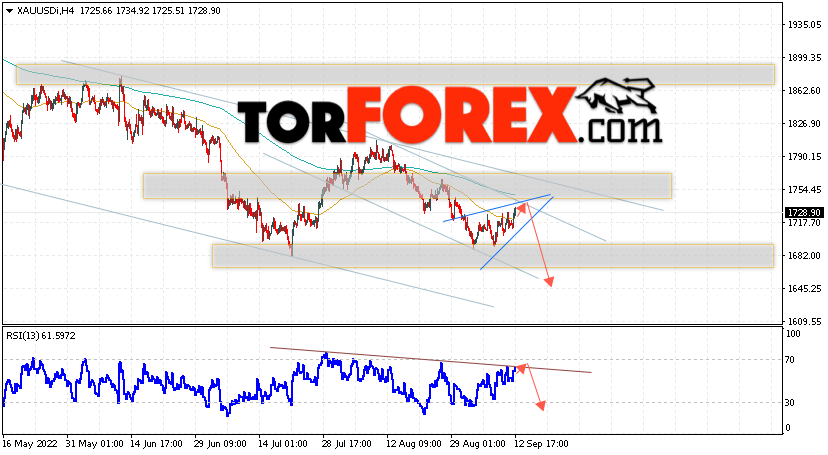
Task: Select the 1899.35 price axis label
Action: click(x=804, y=58)
